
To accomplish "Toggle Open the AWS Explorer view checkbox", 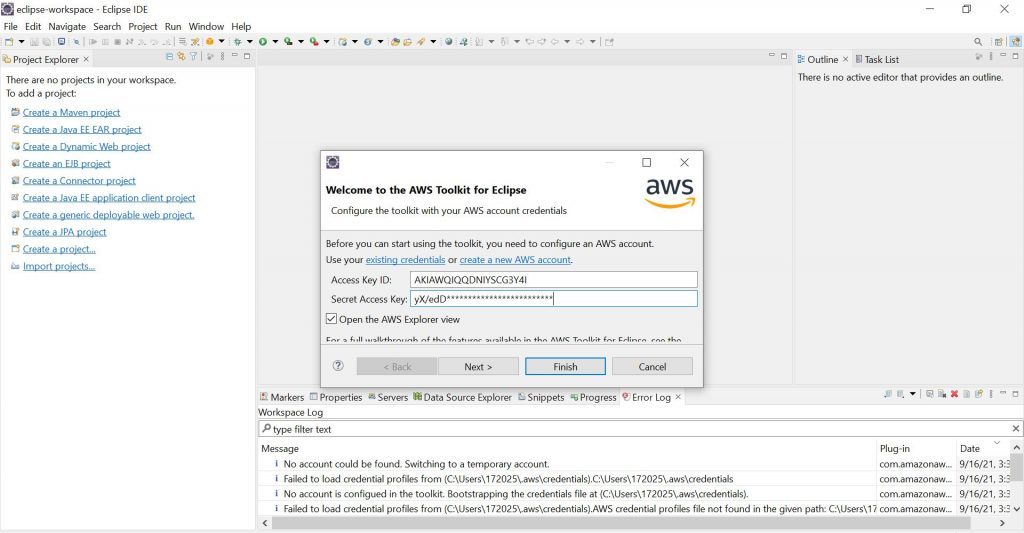I will [332, 319].
